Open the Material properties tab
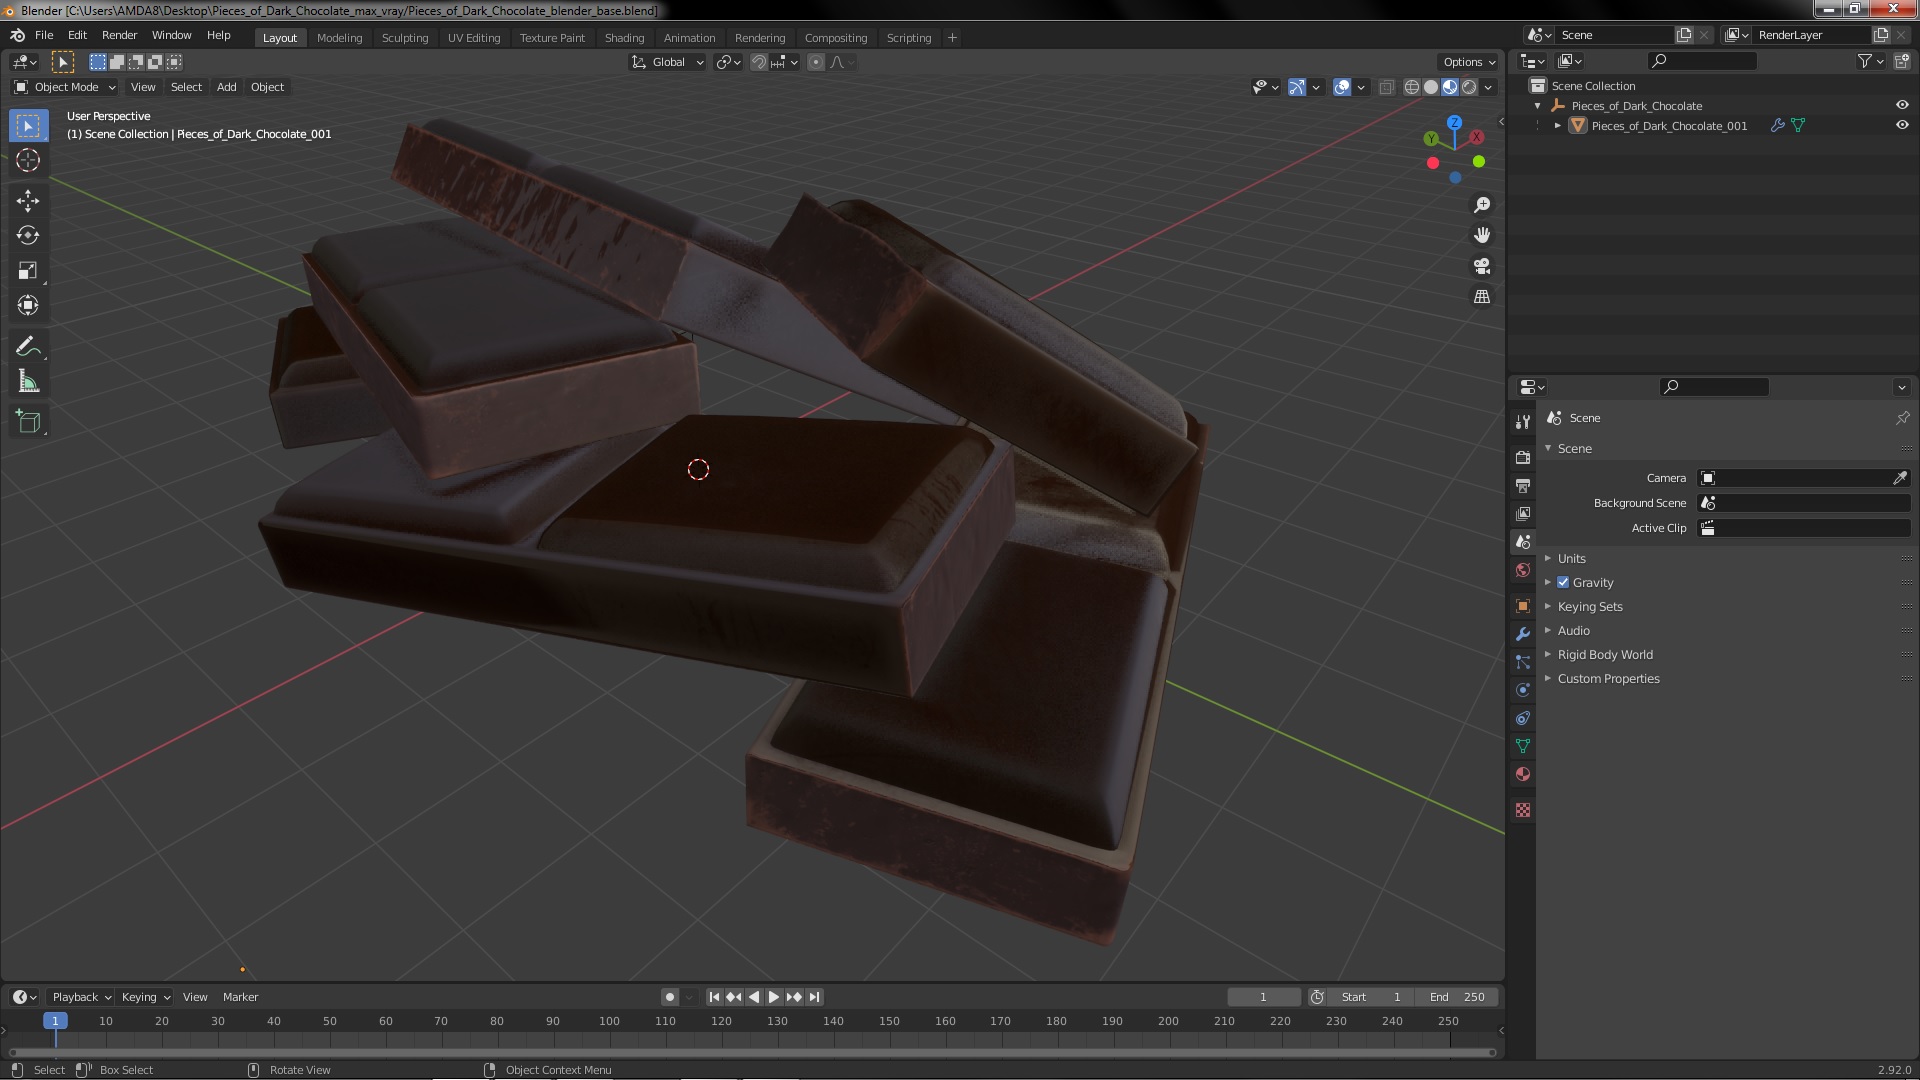Screen dimensions: 1920x1080 tap(1523, 774)
